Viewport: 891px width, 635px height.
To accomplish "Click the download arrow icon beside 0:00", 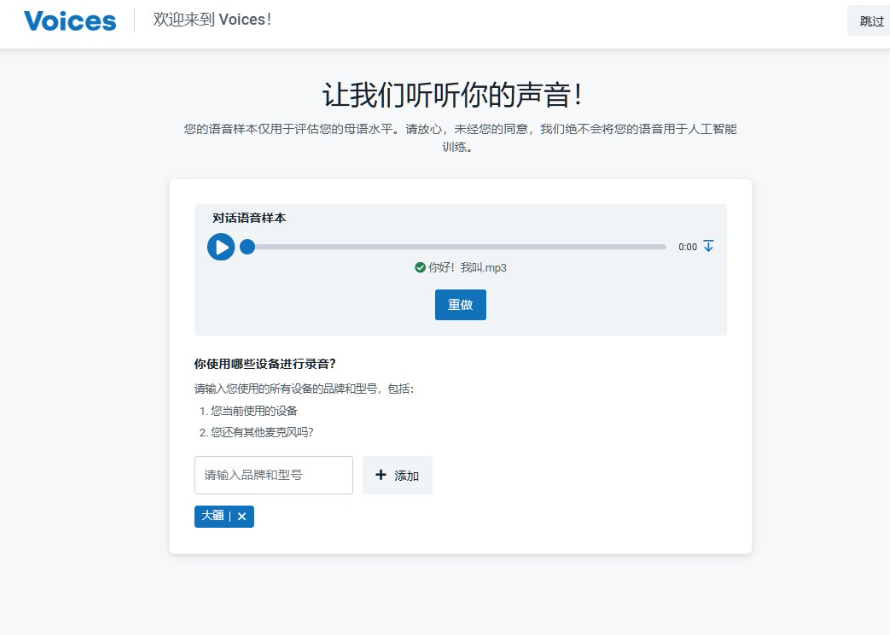I will (x=709, y=246).
